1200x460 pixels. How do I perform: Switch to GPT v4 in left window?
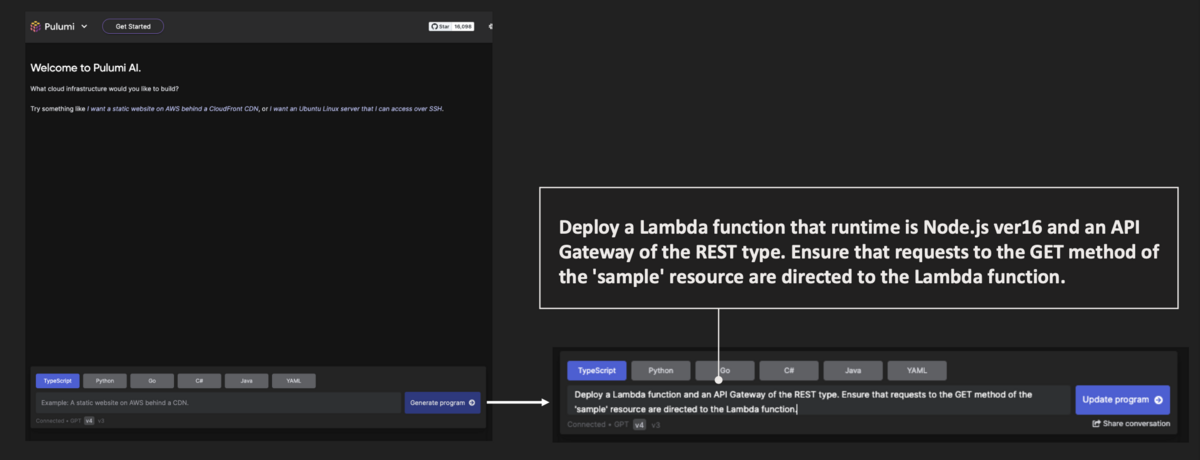(89, 421)
